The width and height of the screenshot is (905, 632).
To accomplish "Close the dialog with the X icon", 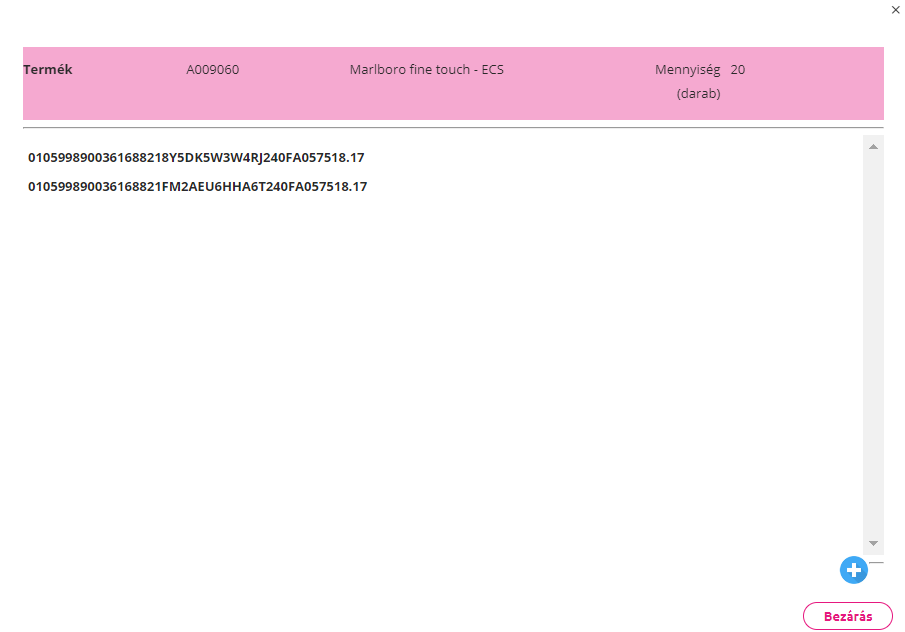I will click(895, 10).
